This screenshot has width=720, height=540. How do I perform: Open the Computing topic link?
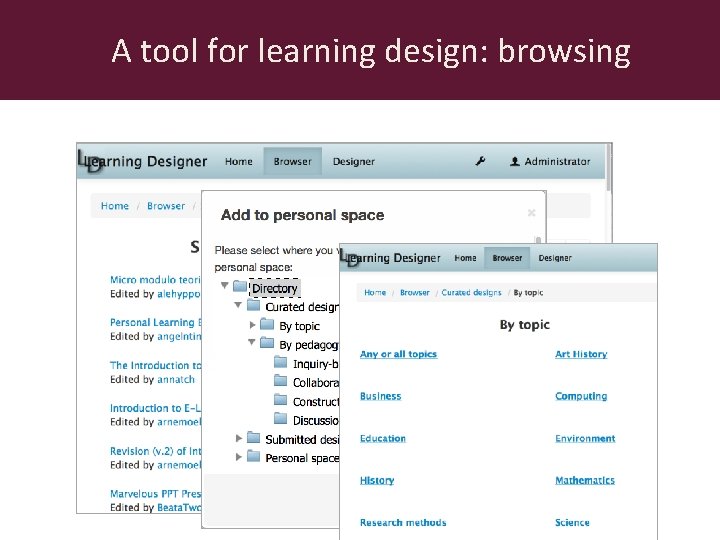[x=581, y=396]
